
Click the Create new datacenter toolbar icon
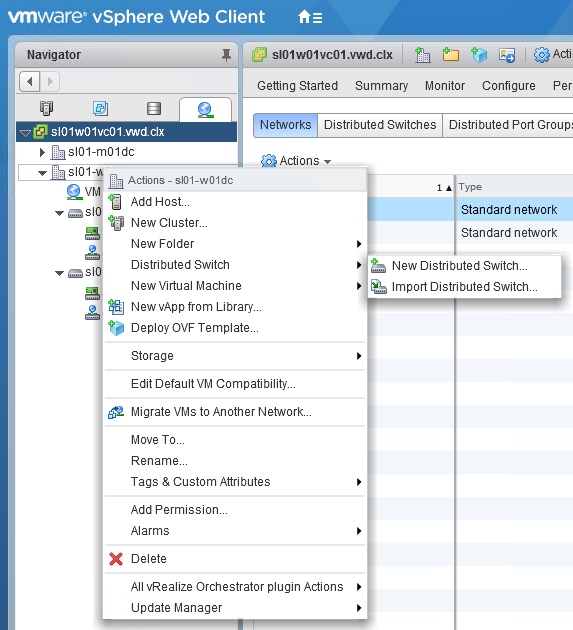point(423,55)
